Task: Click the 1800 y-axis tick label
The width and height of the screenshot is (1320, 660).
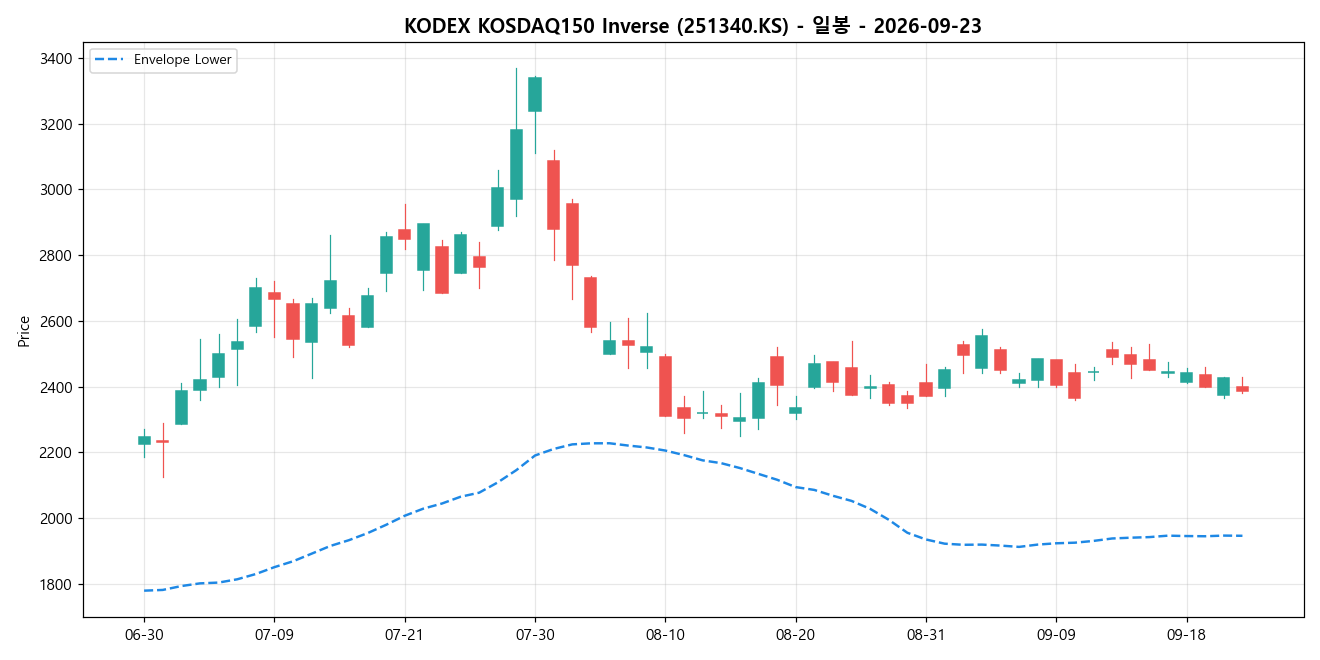Action: (x=55, y=584)
